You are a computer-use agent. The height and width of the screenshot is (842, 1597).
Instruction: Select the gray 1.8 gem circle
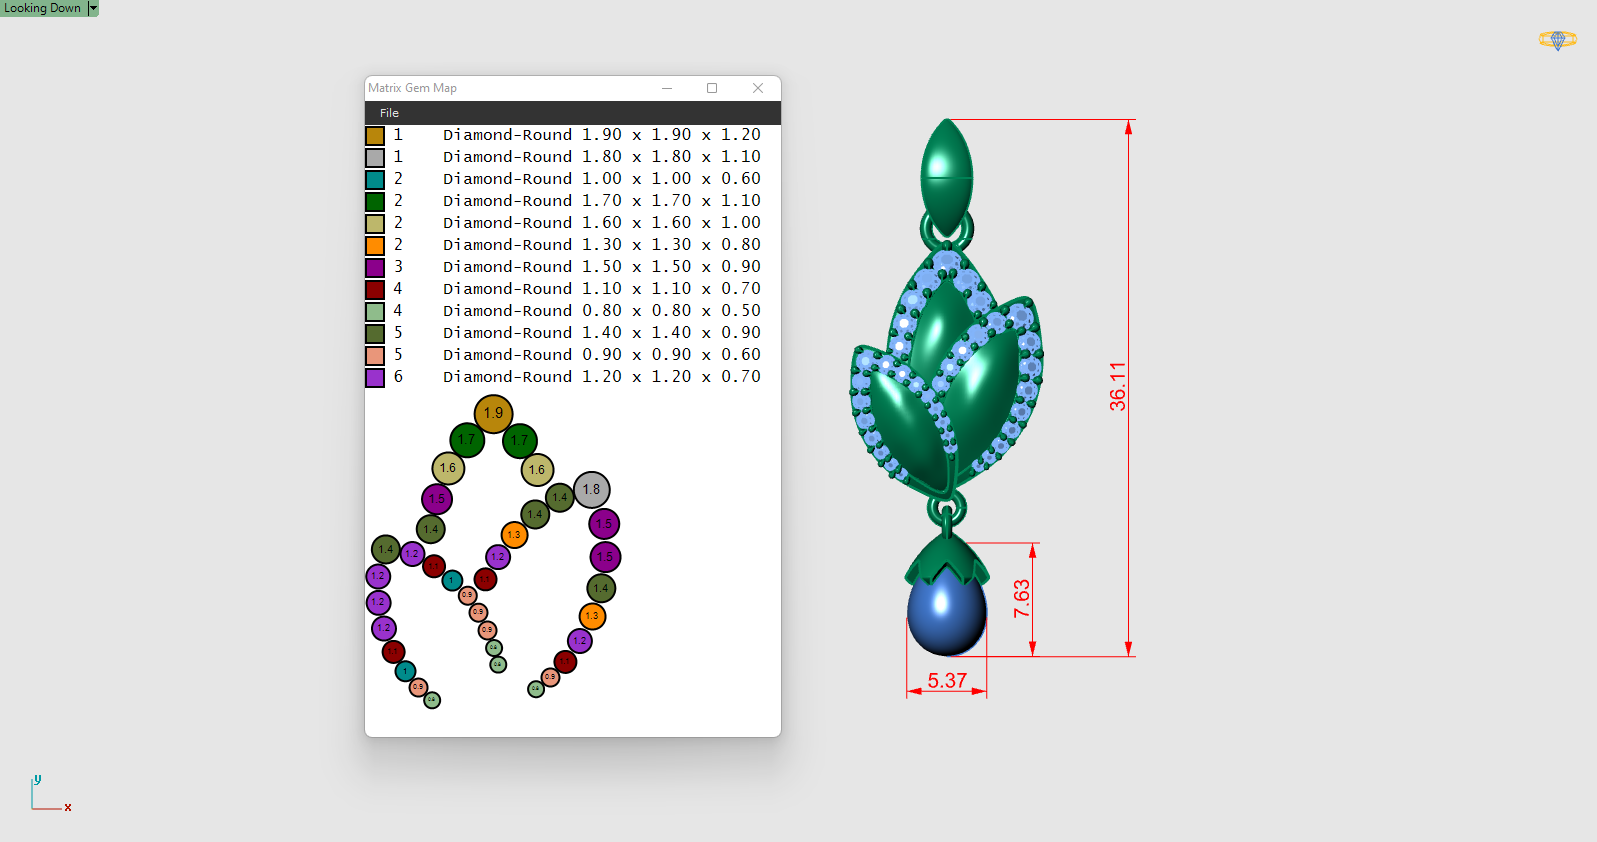point(591,490)
